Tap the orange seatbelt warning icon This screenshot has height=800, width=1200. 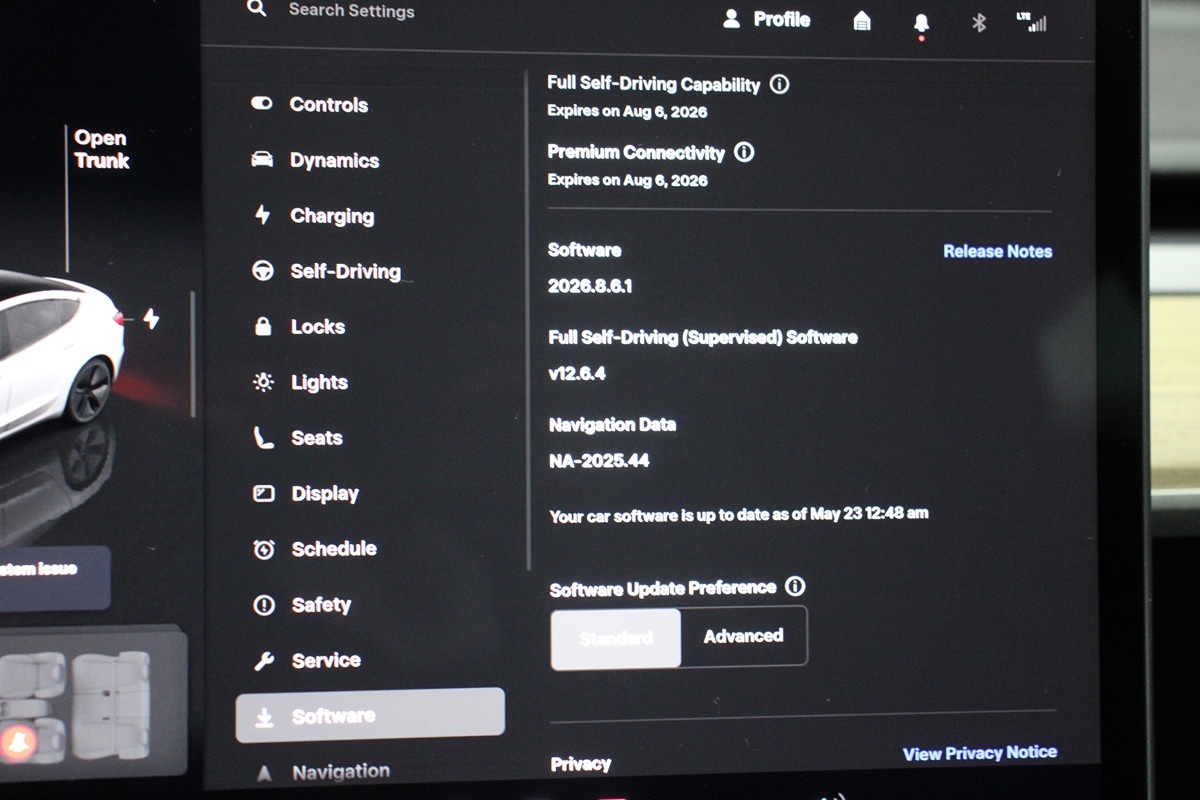pos(18,741)
